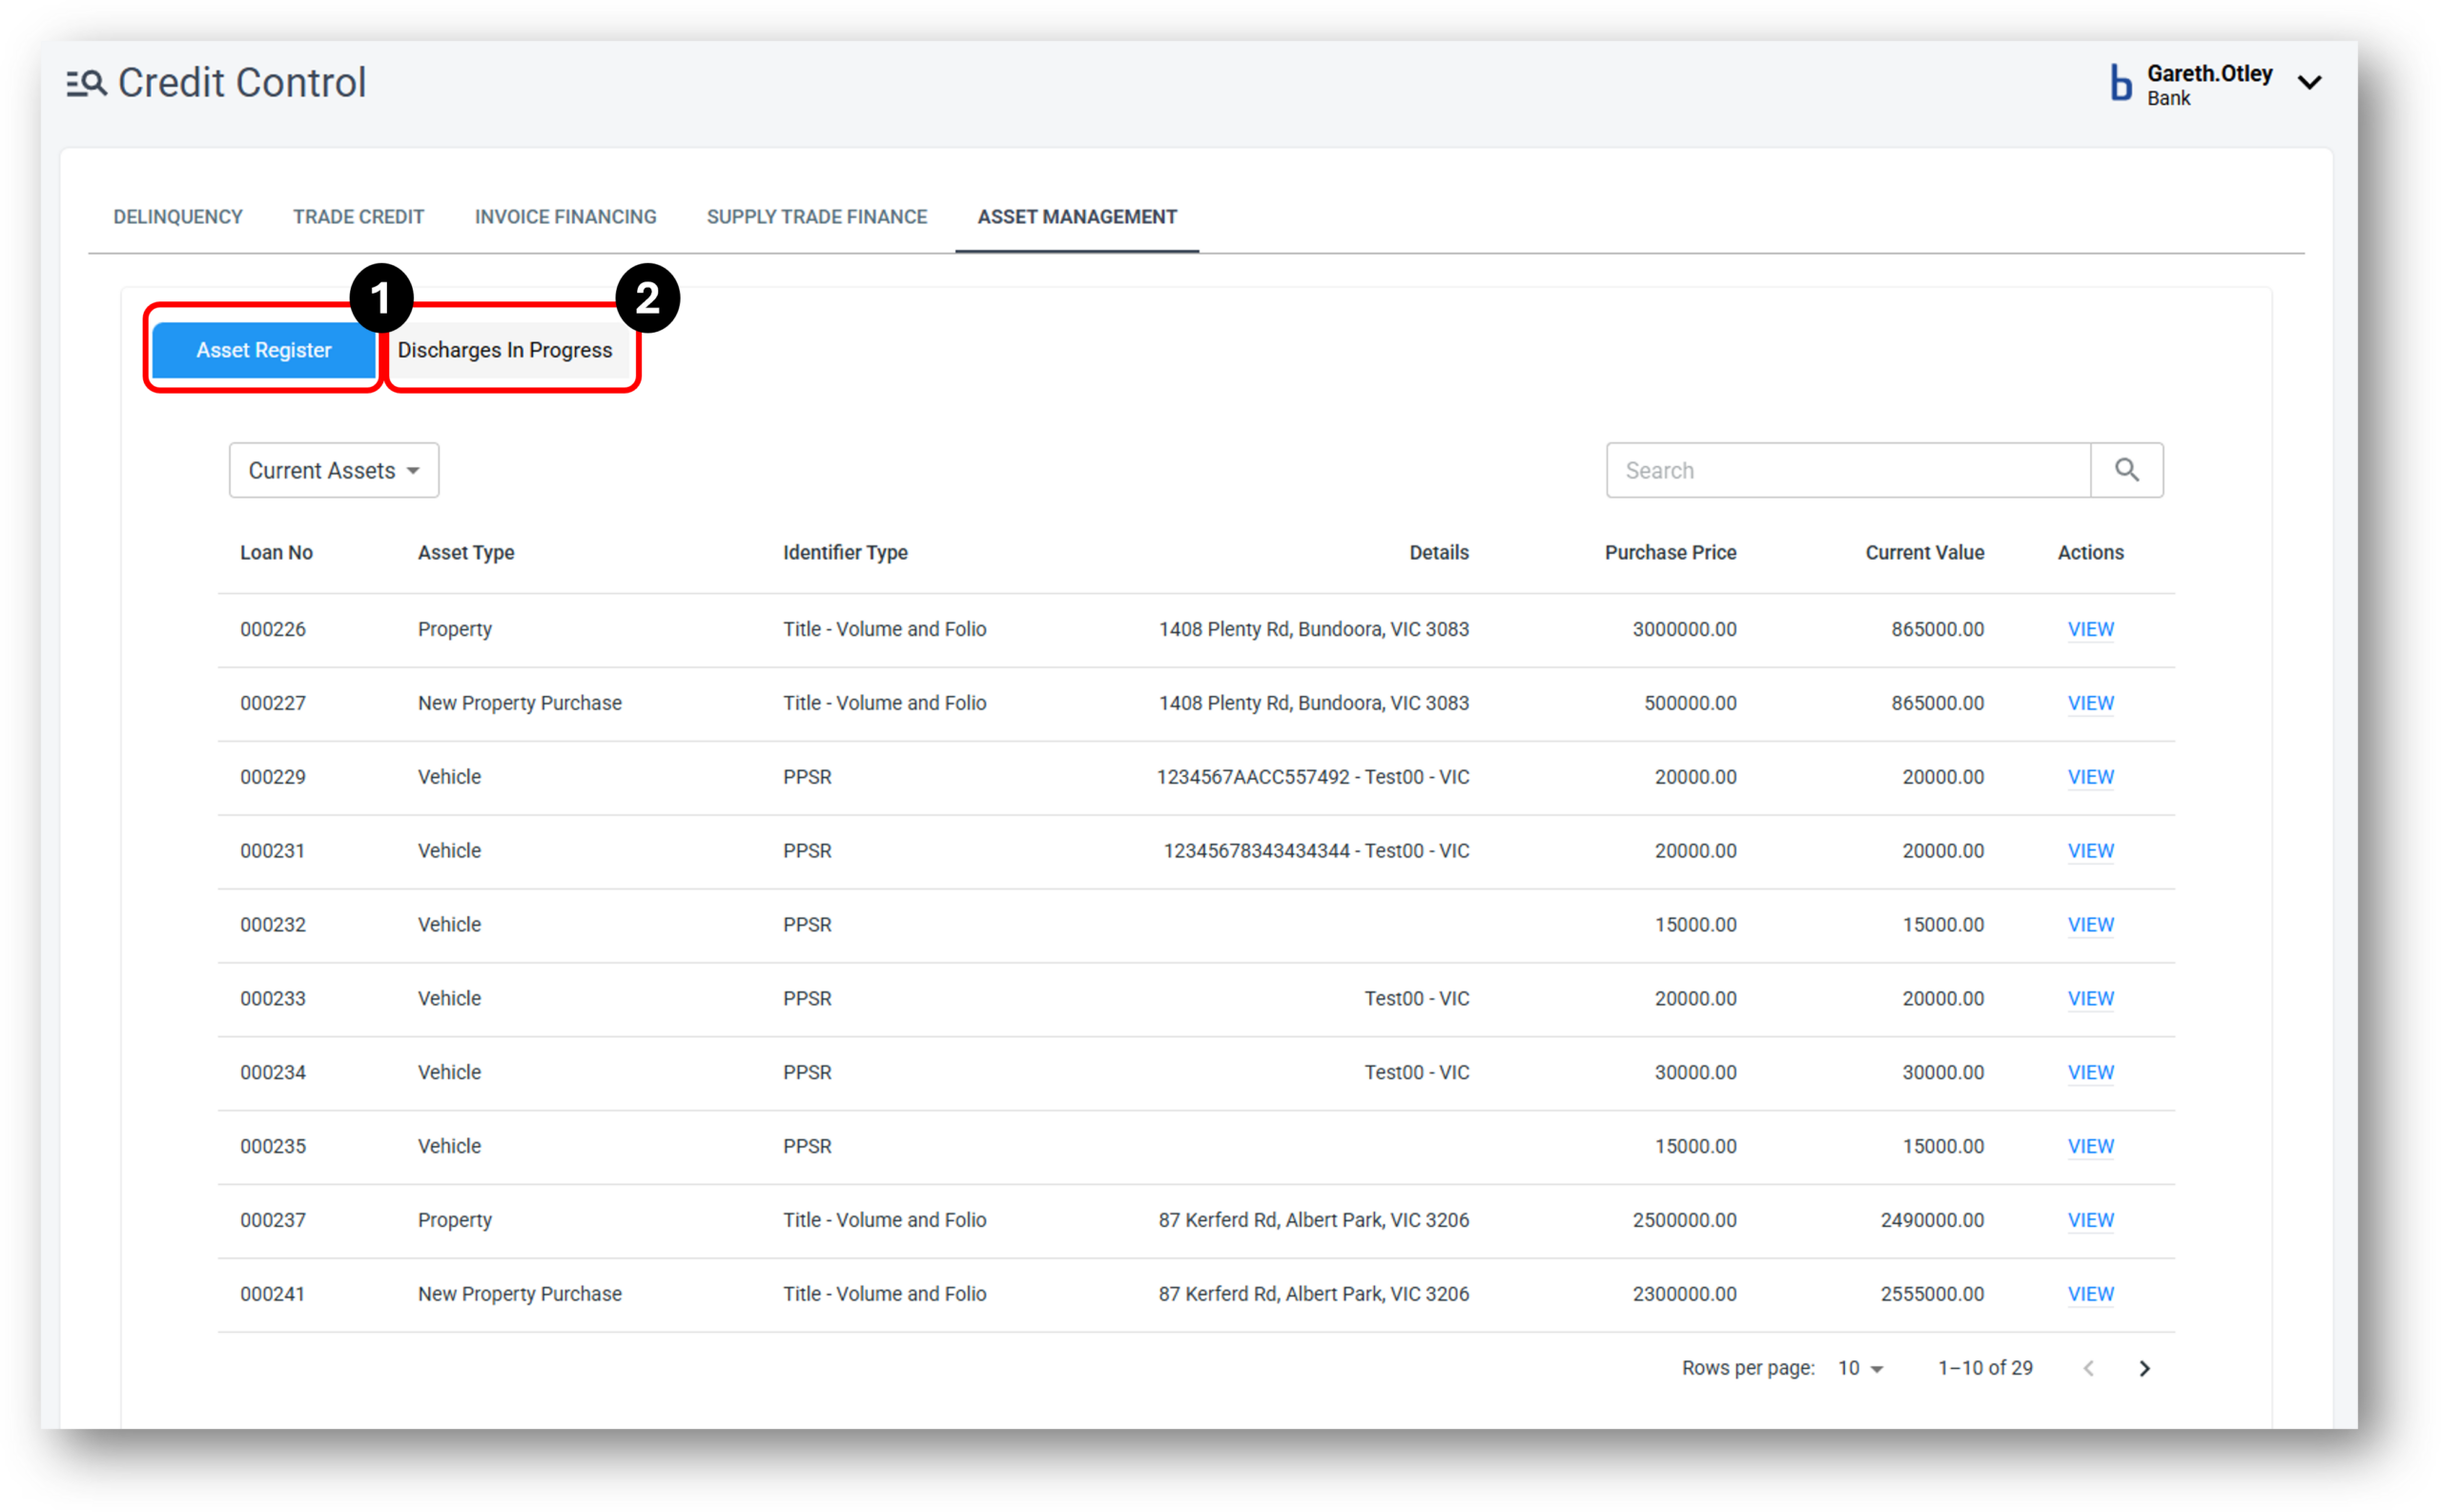Click the search magnifier beside the search field
2441x1512 pixels.
(2126, 470)
